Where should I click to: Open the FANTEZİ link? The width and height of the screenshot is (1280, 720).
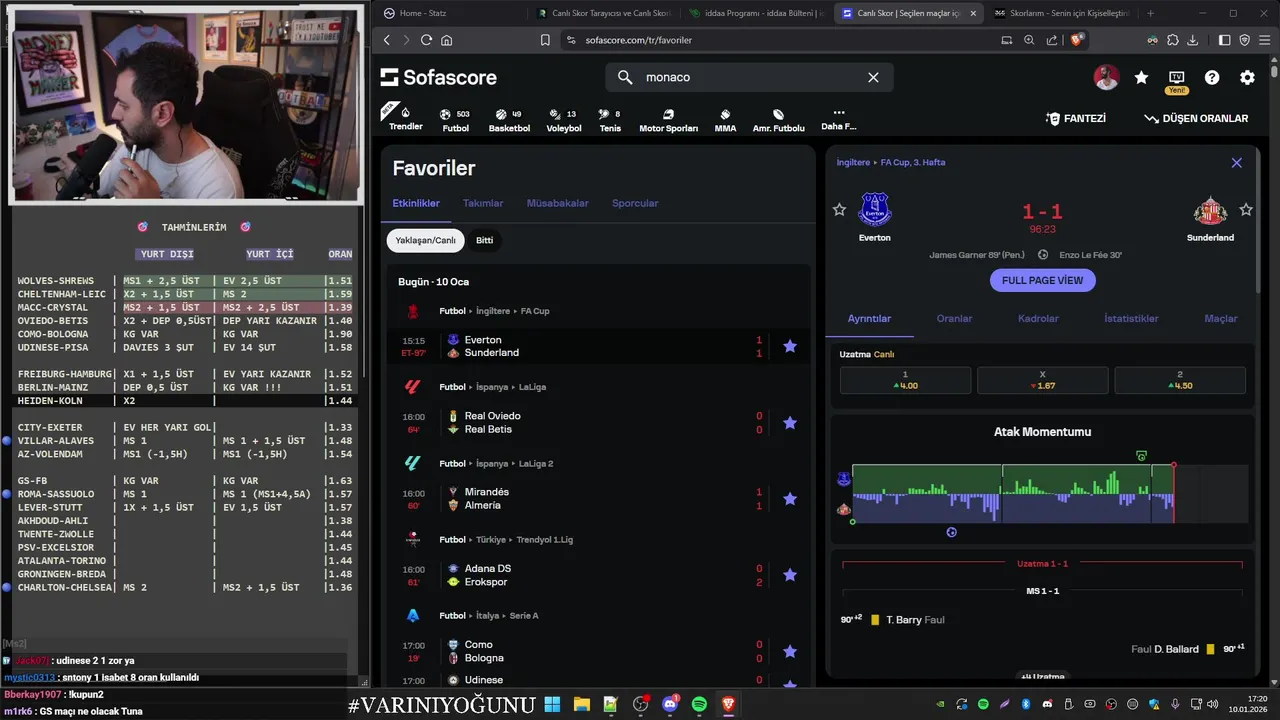point(1075,118)
